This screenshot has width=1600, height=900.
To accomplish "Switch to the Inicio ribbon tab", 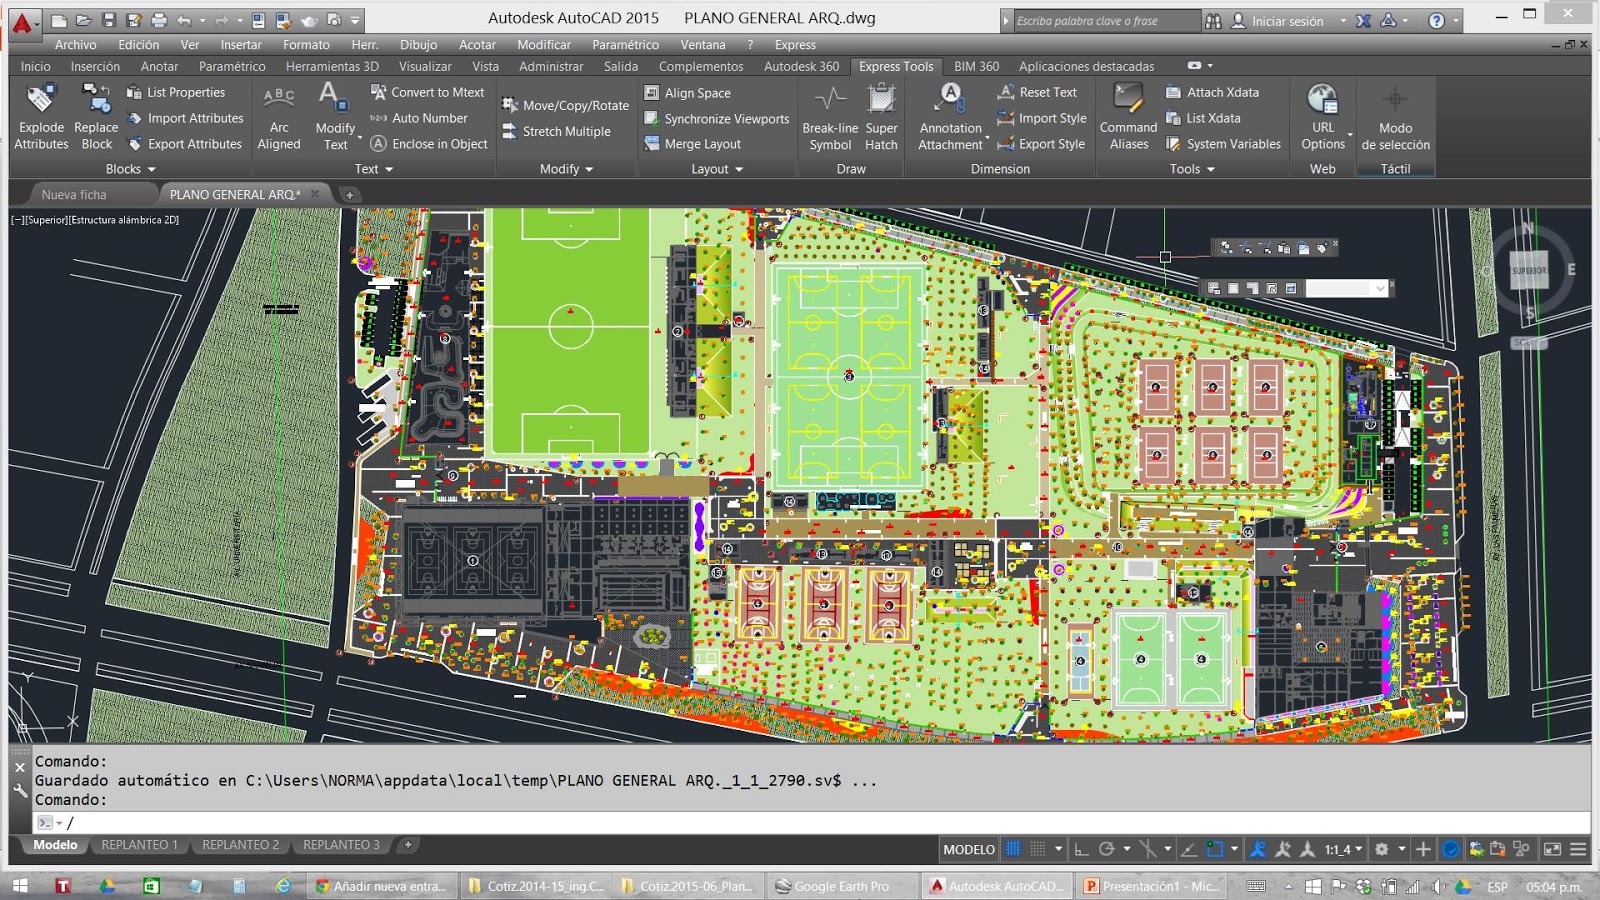I will click(x=35, y=66).
